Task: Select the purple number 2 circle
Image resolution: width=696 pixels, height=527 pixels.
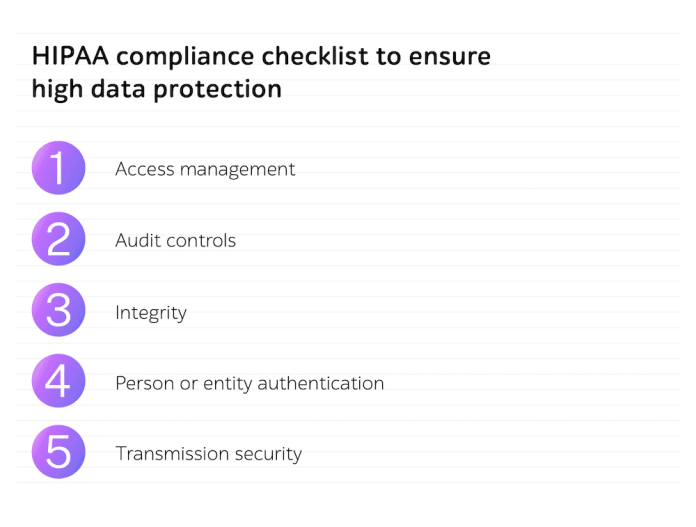Action: 59,239
